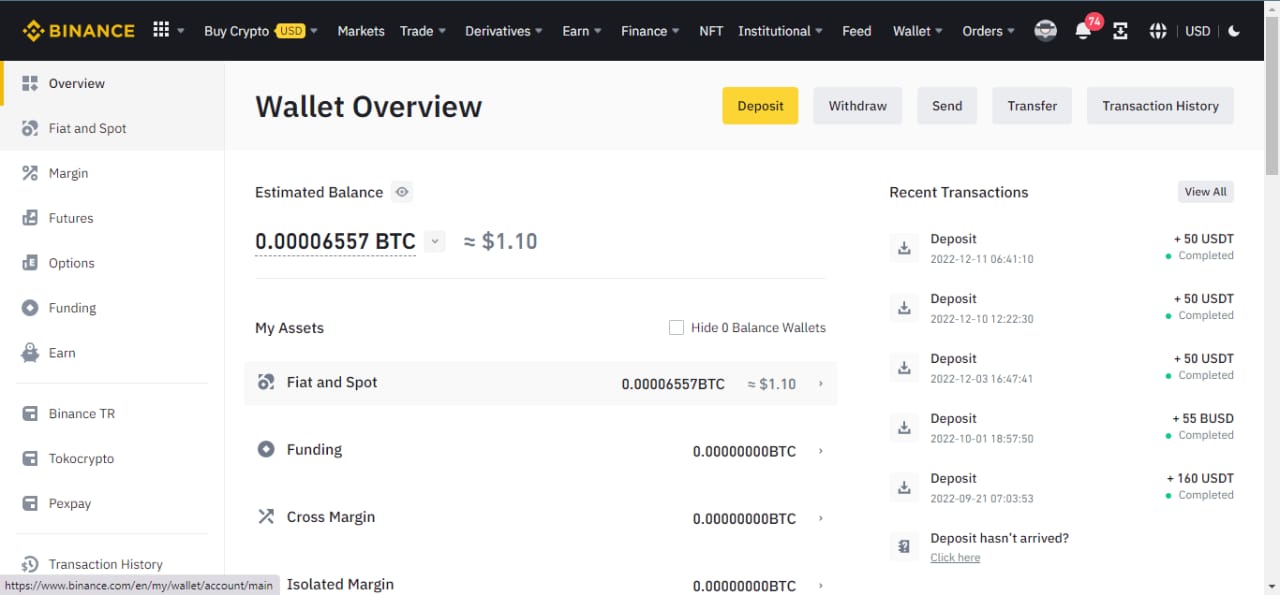The width and height of the screenshot is (1280, 595).
Task: Click the yellow Deposit button
Action: [760, 106]
